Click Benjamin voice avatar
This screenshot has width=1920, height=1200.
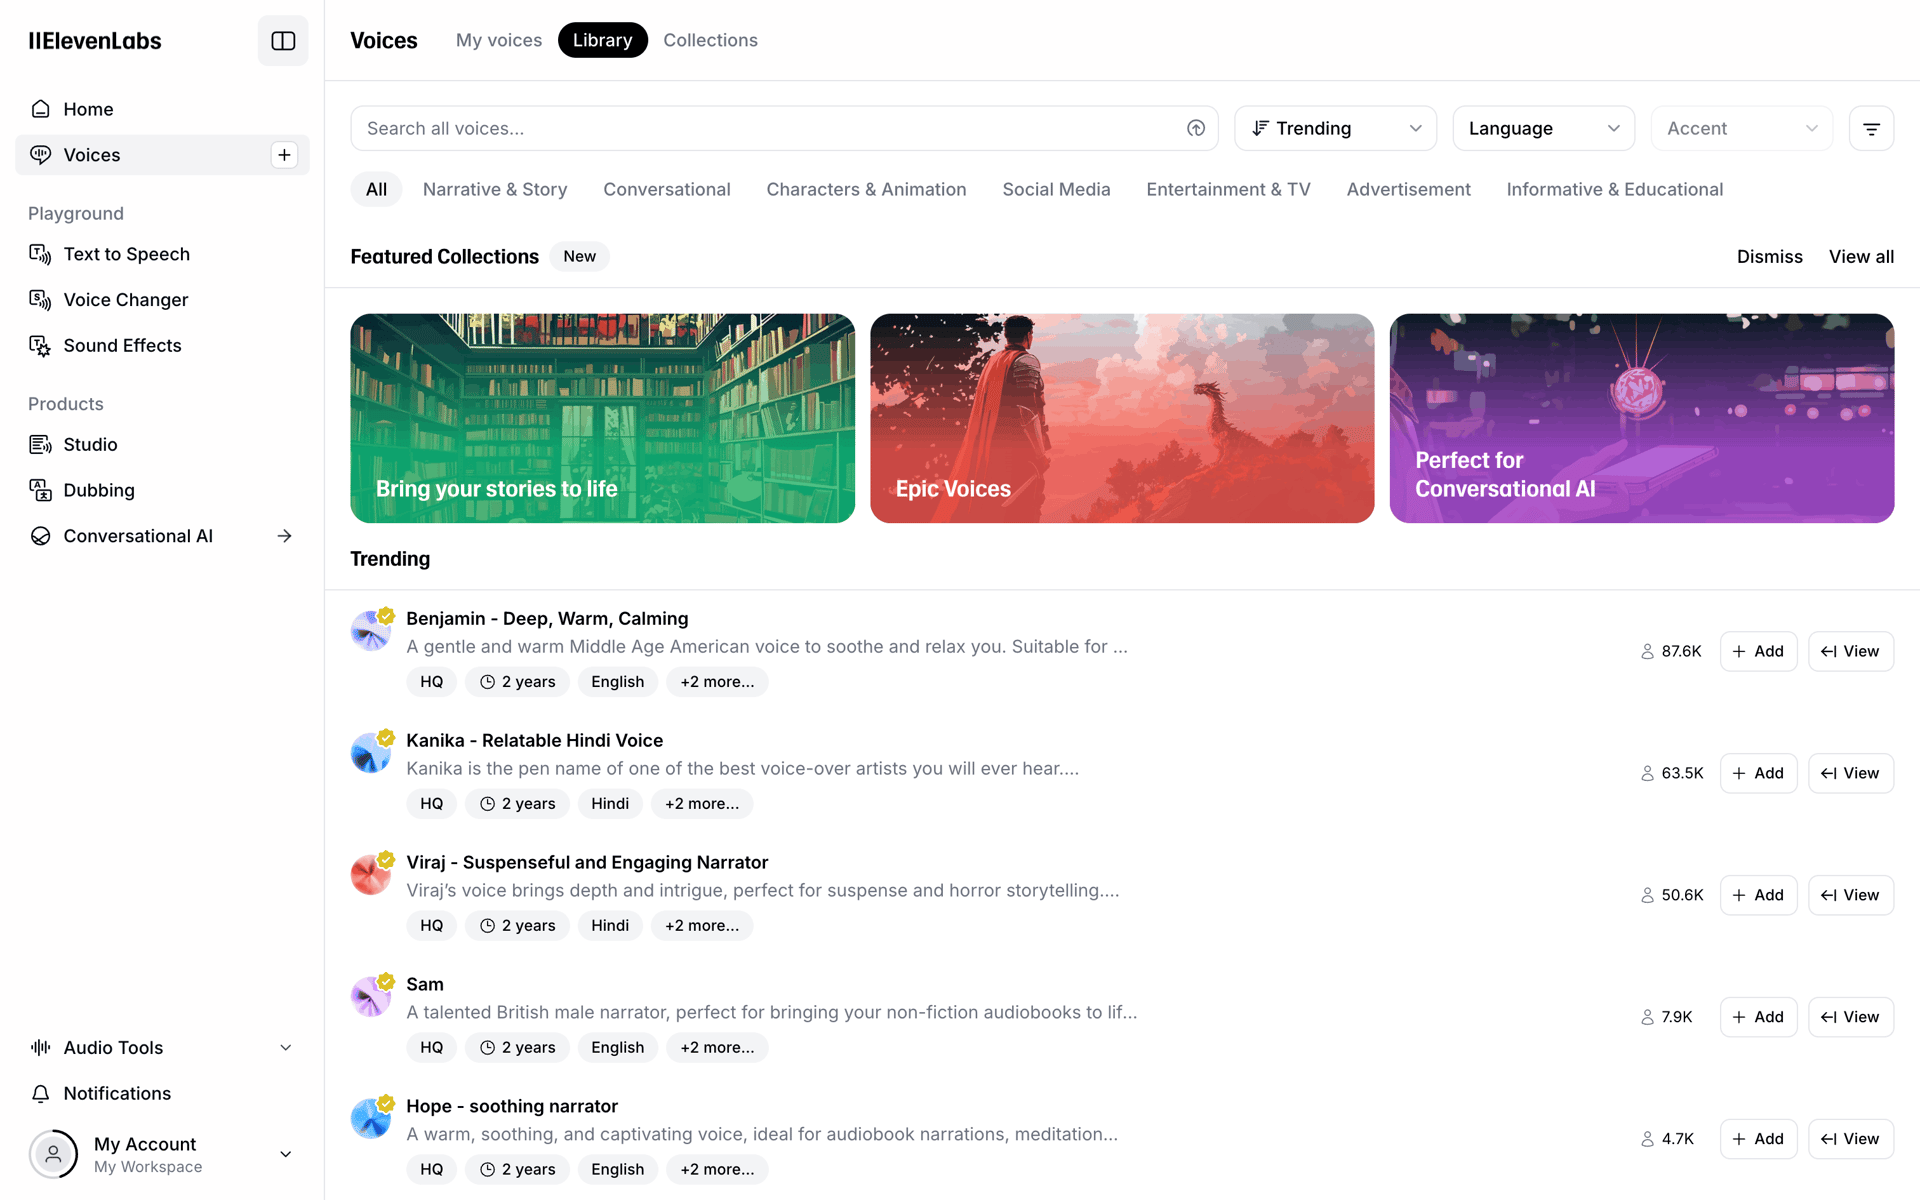point(370,631)
